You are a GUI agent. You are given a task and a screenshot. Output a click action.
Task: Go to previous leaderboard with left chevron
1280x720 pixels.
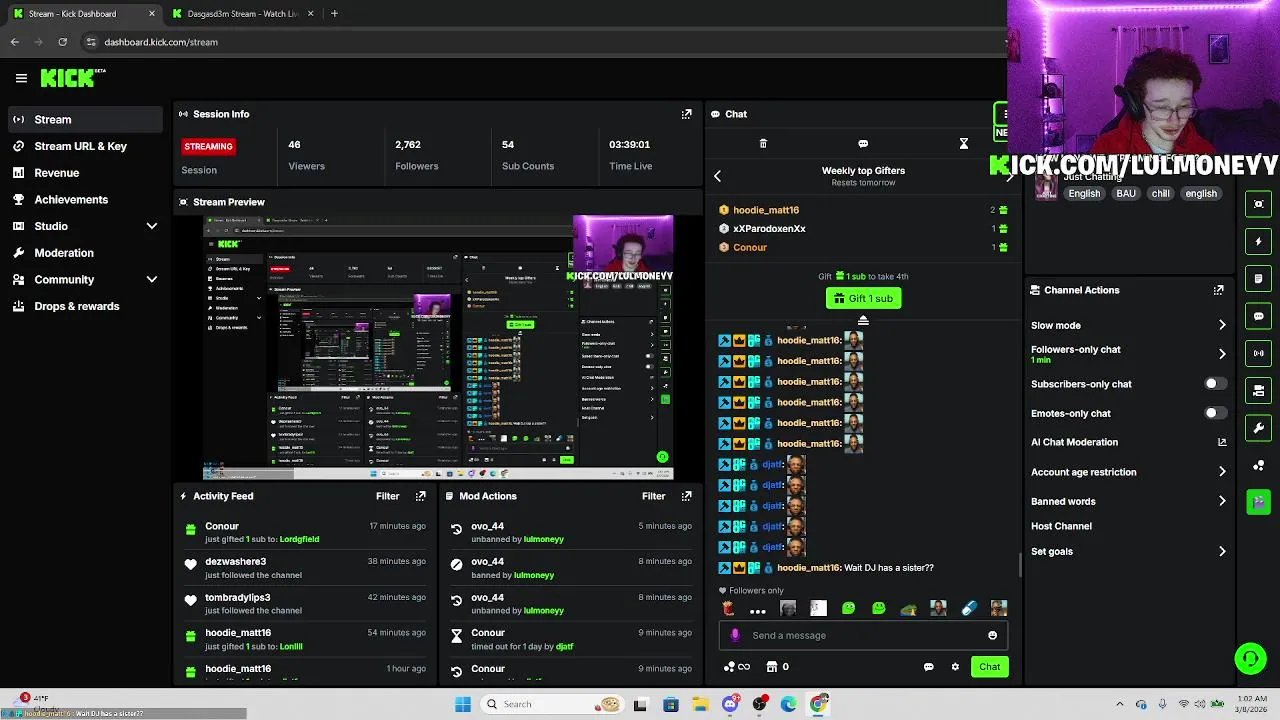pyautogui.click(x=717, y=177)
